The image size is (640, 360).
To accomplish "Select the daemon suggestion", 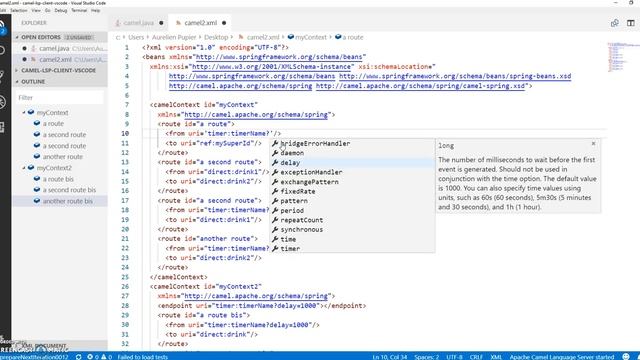I will [x=352, y=153].
